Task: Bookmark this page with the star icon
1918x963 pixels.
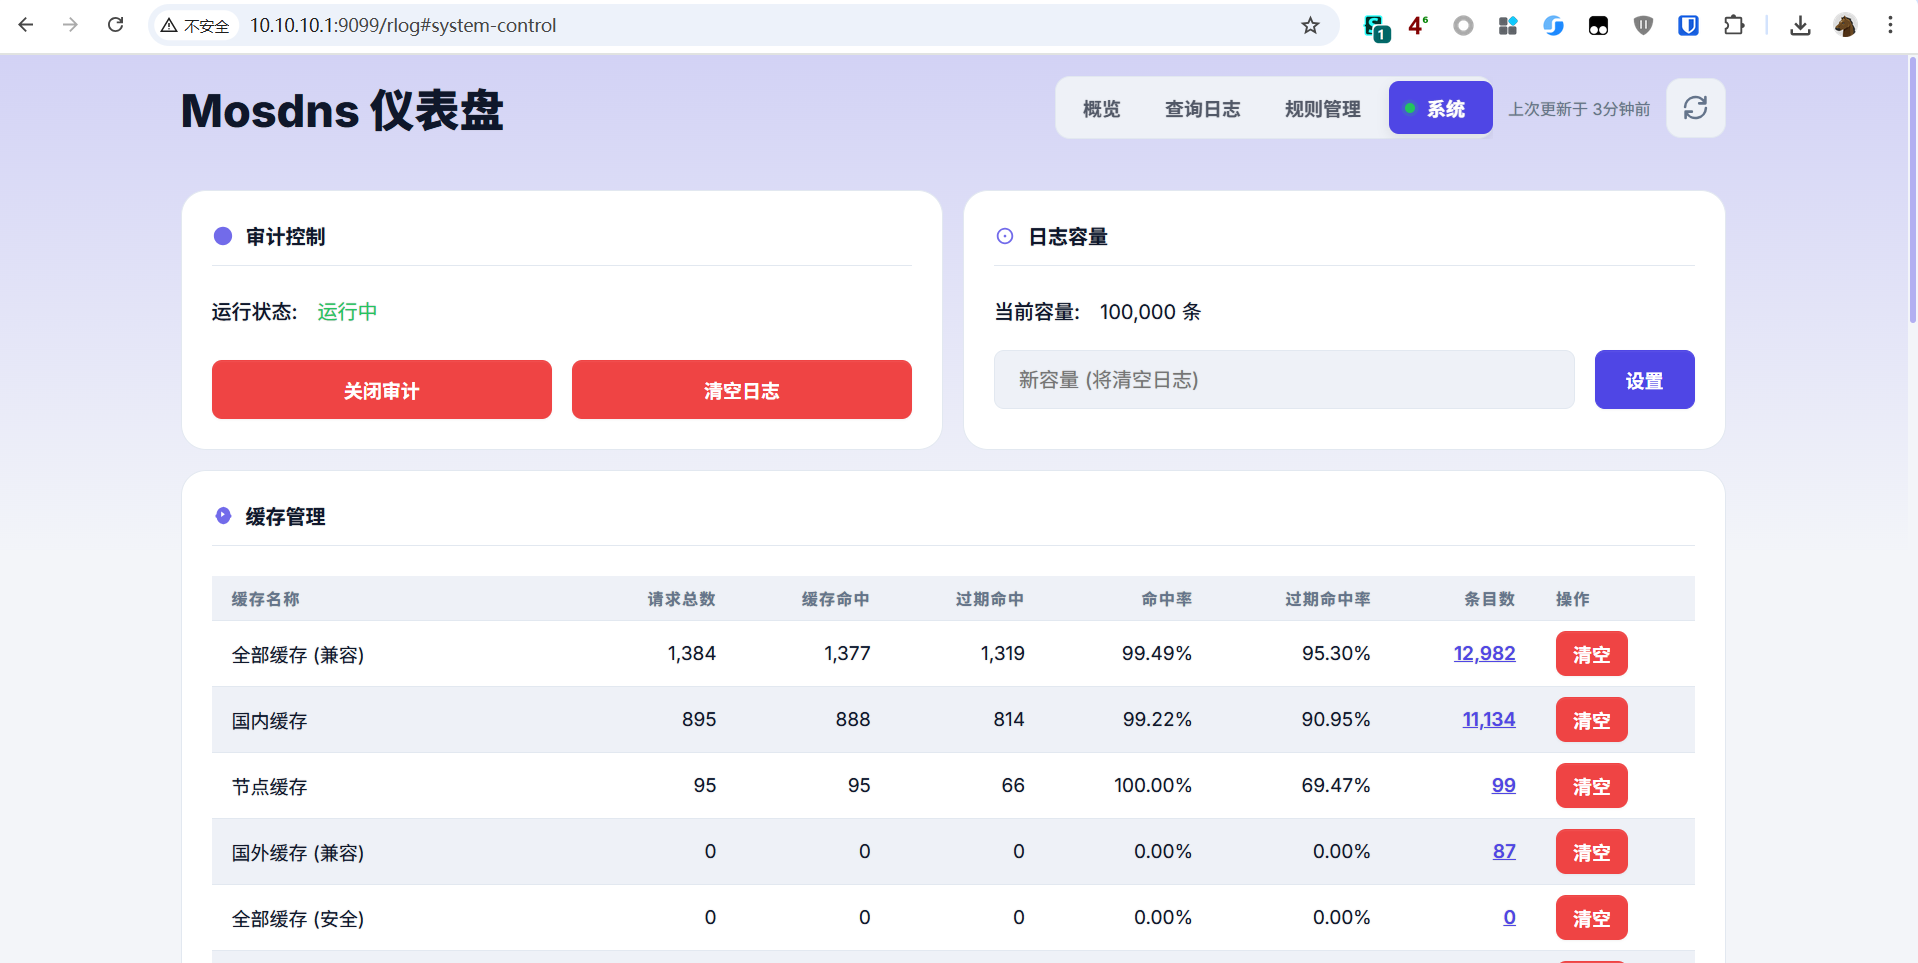Action: click(1310, 25)
